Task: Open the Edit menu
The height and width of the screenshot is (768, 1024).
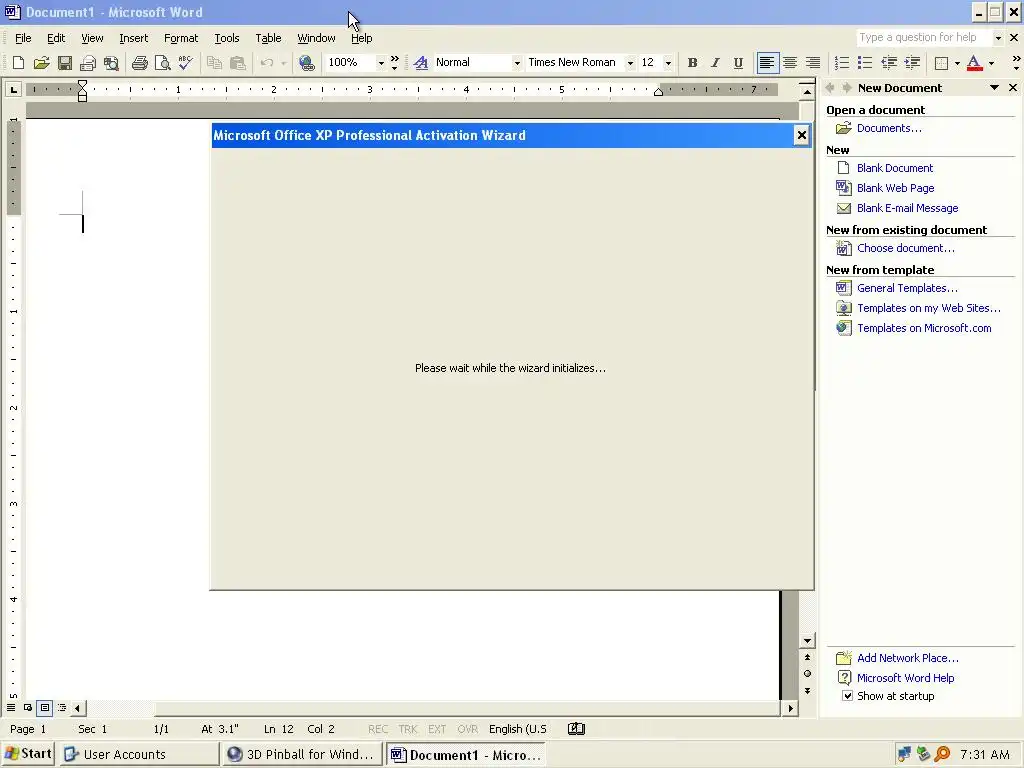Action: [x=56, y=38]
